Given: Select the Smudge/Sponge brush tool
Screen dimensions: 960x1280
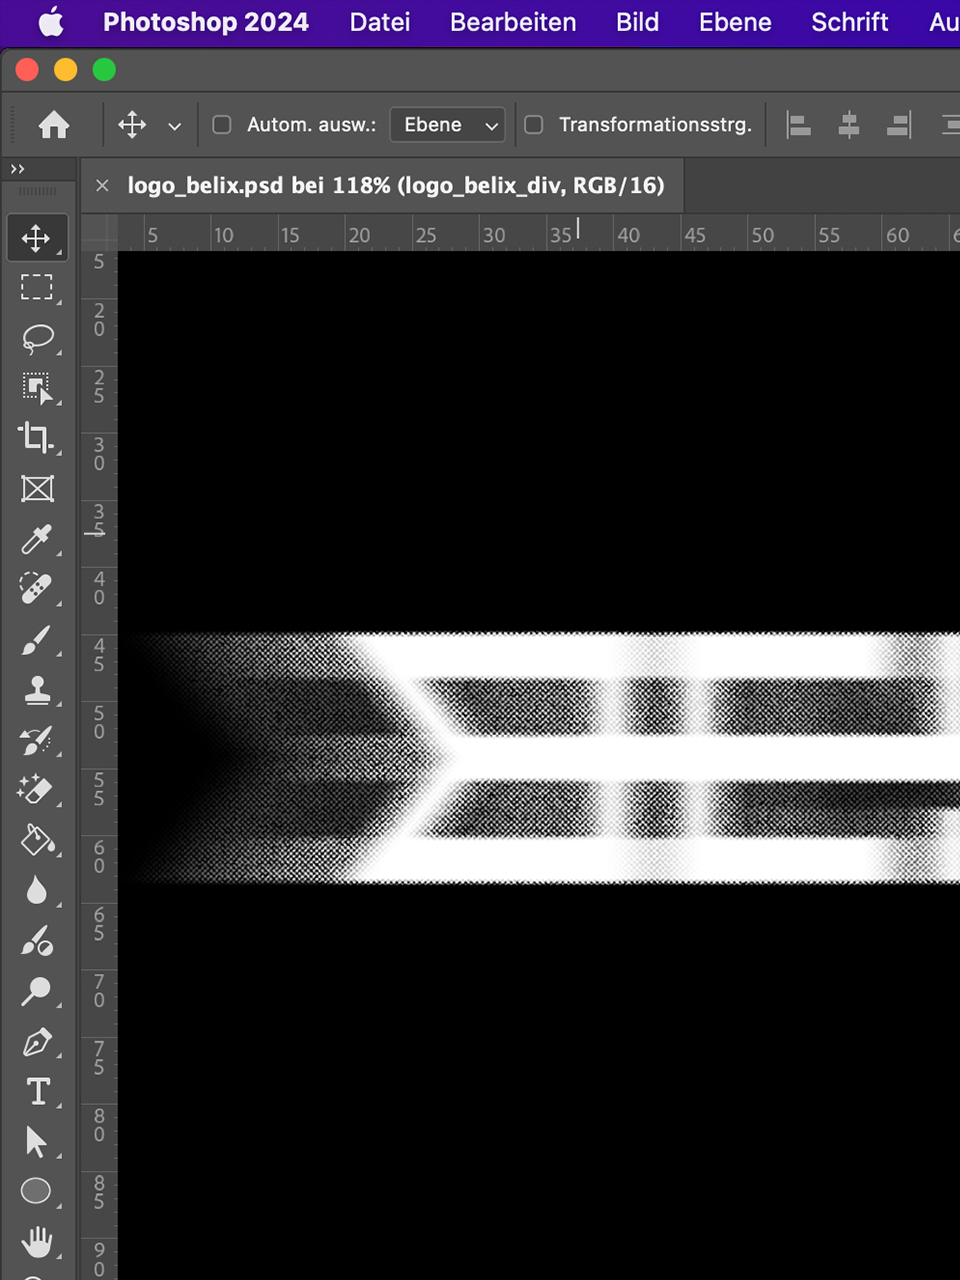Looking at the screenshot, I should (x=37, y=941).
